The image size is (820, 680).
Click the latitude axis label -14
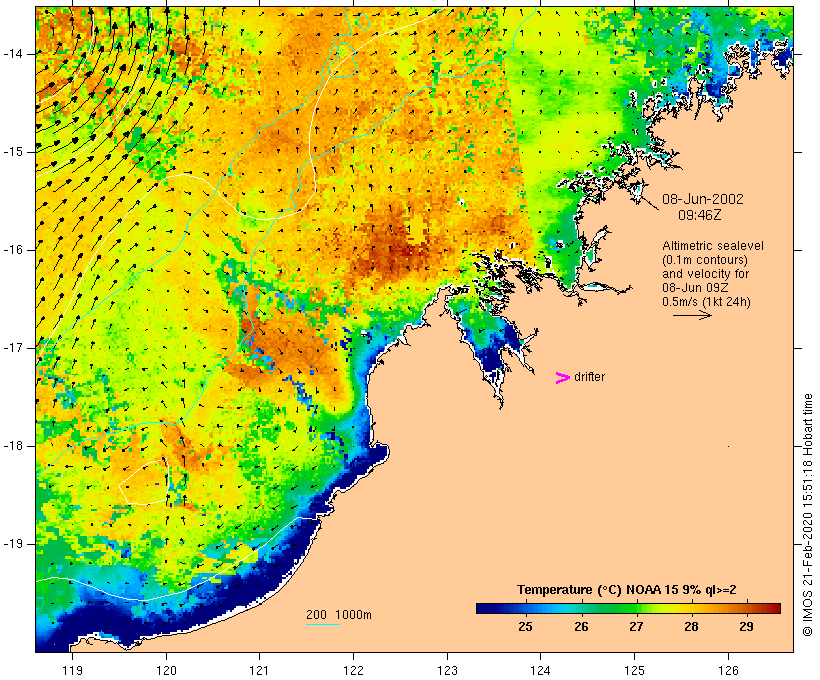13,54
